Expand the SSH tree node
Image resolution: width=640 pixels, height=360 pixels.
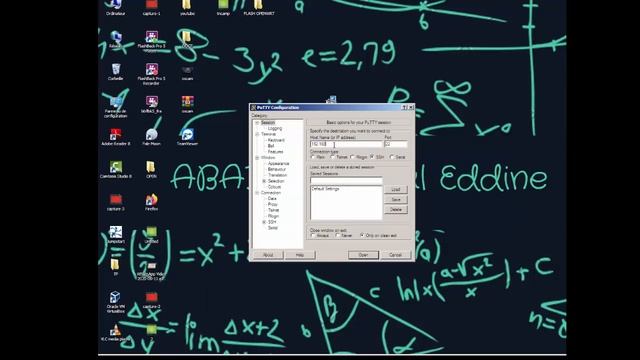tap(264, 222)
